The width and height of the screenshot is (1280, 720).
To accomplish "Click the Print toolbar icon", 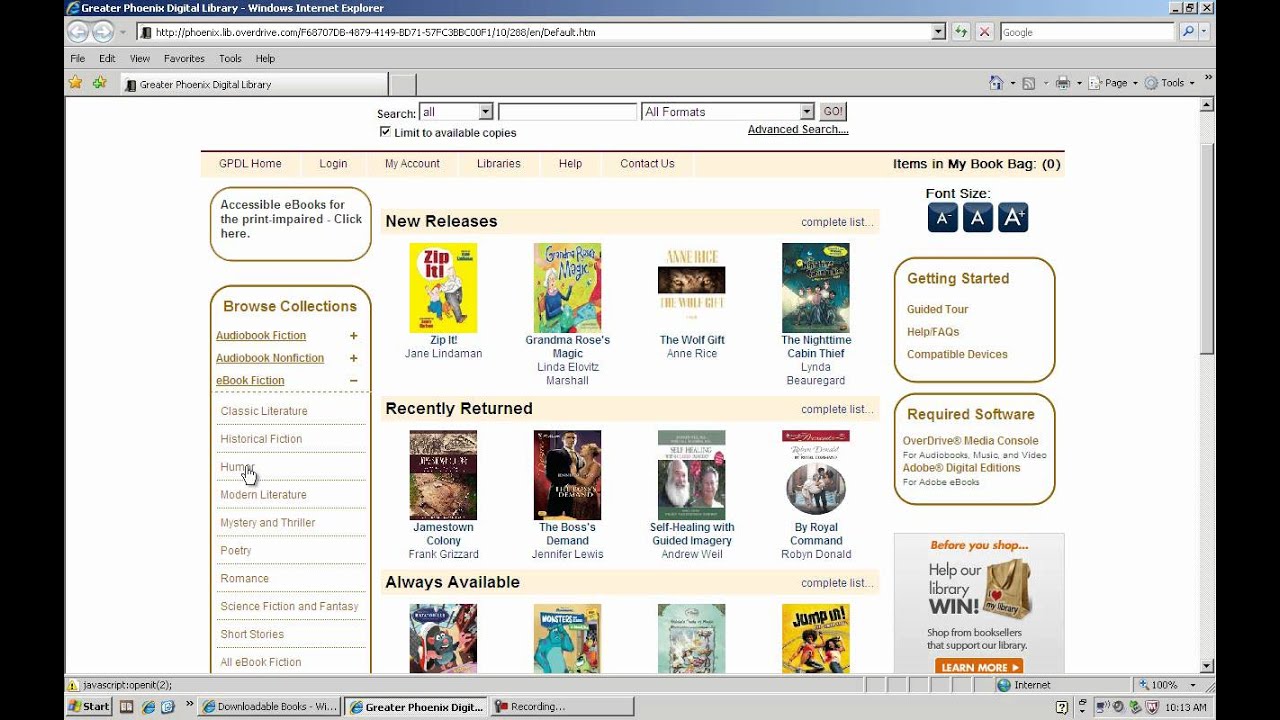I will click(1063, 83).
